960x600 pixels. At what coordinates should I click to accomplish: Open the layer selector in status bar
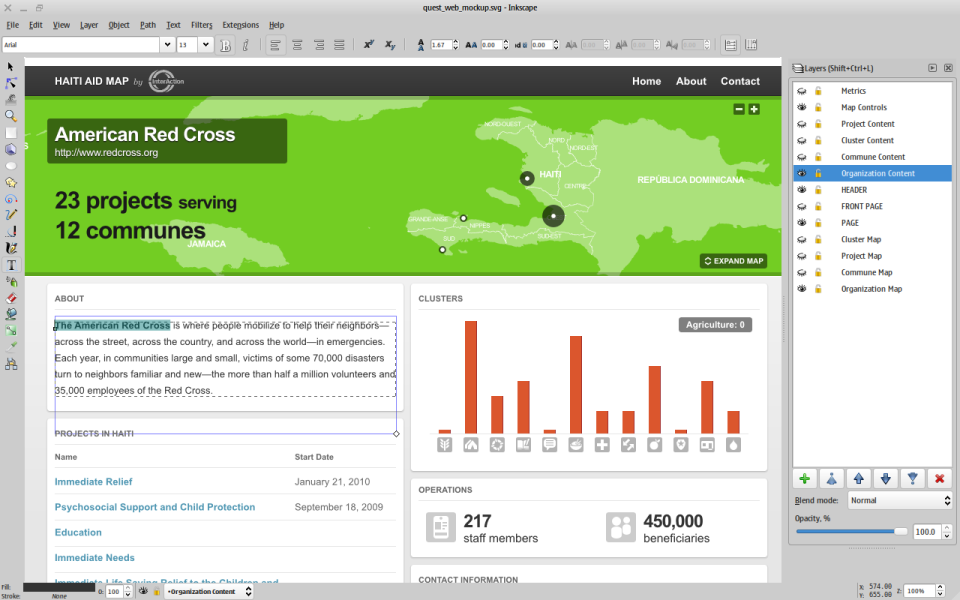point(207,591)
